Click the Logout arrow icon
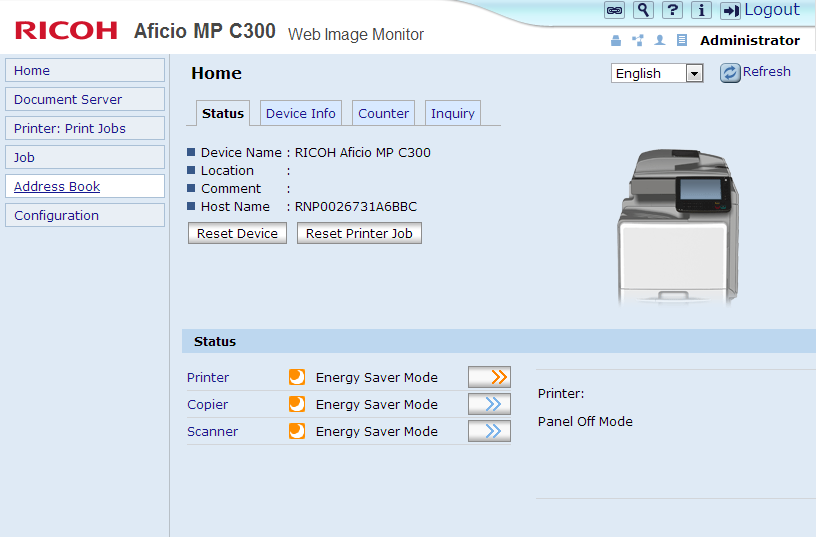 pos(730,10)
